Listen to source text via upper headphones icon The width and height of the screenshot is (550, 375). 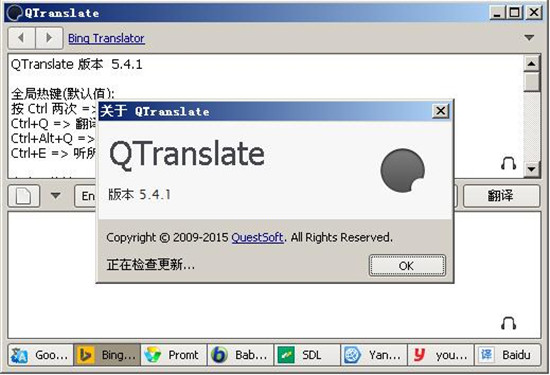[508, 164]
